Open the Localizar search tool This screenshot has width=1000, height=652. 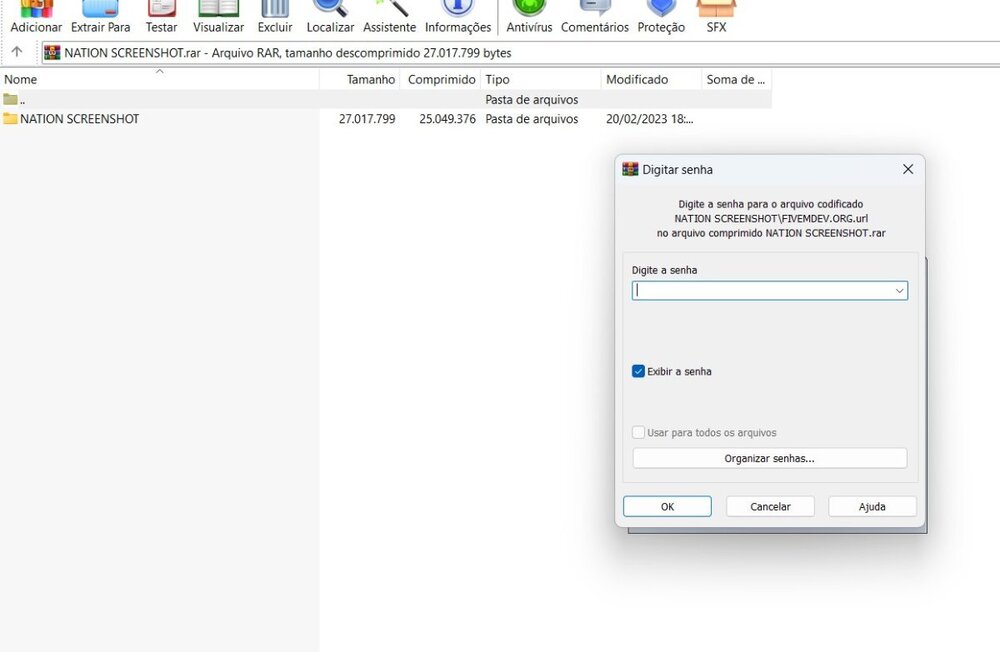[x=330, y=14]
